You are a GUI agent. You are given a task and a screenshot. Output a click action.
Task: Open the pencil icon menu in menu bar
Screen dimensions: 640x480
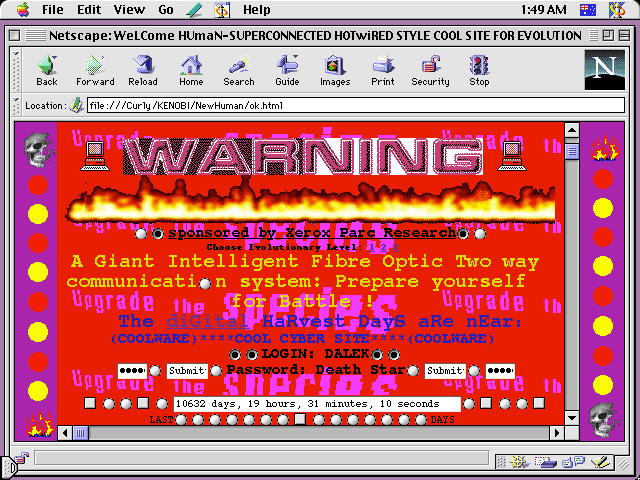194,10
